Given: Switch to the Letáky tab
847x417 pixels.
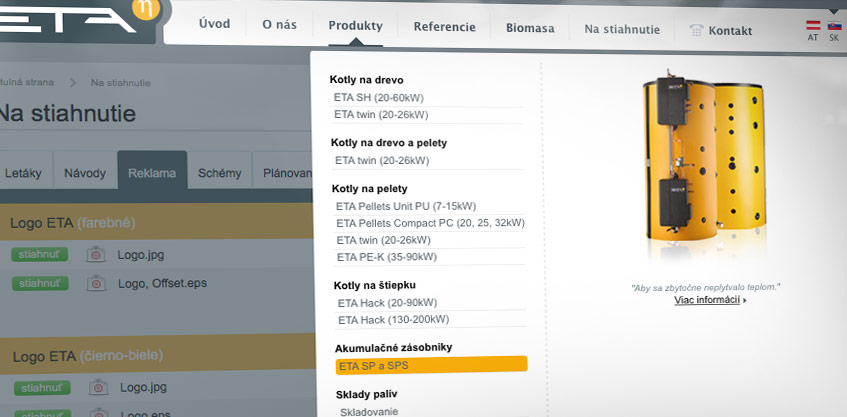Looking at the screenshot, I should [x=23, y=174].
